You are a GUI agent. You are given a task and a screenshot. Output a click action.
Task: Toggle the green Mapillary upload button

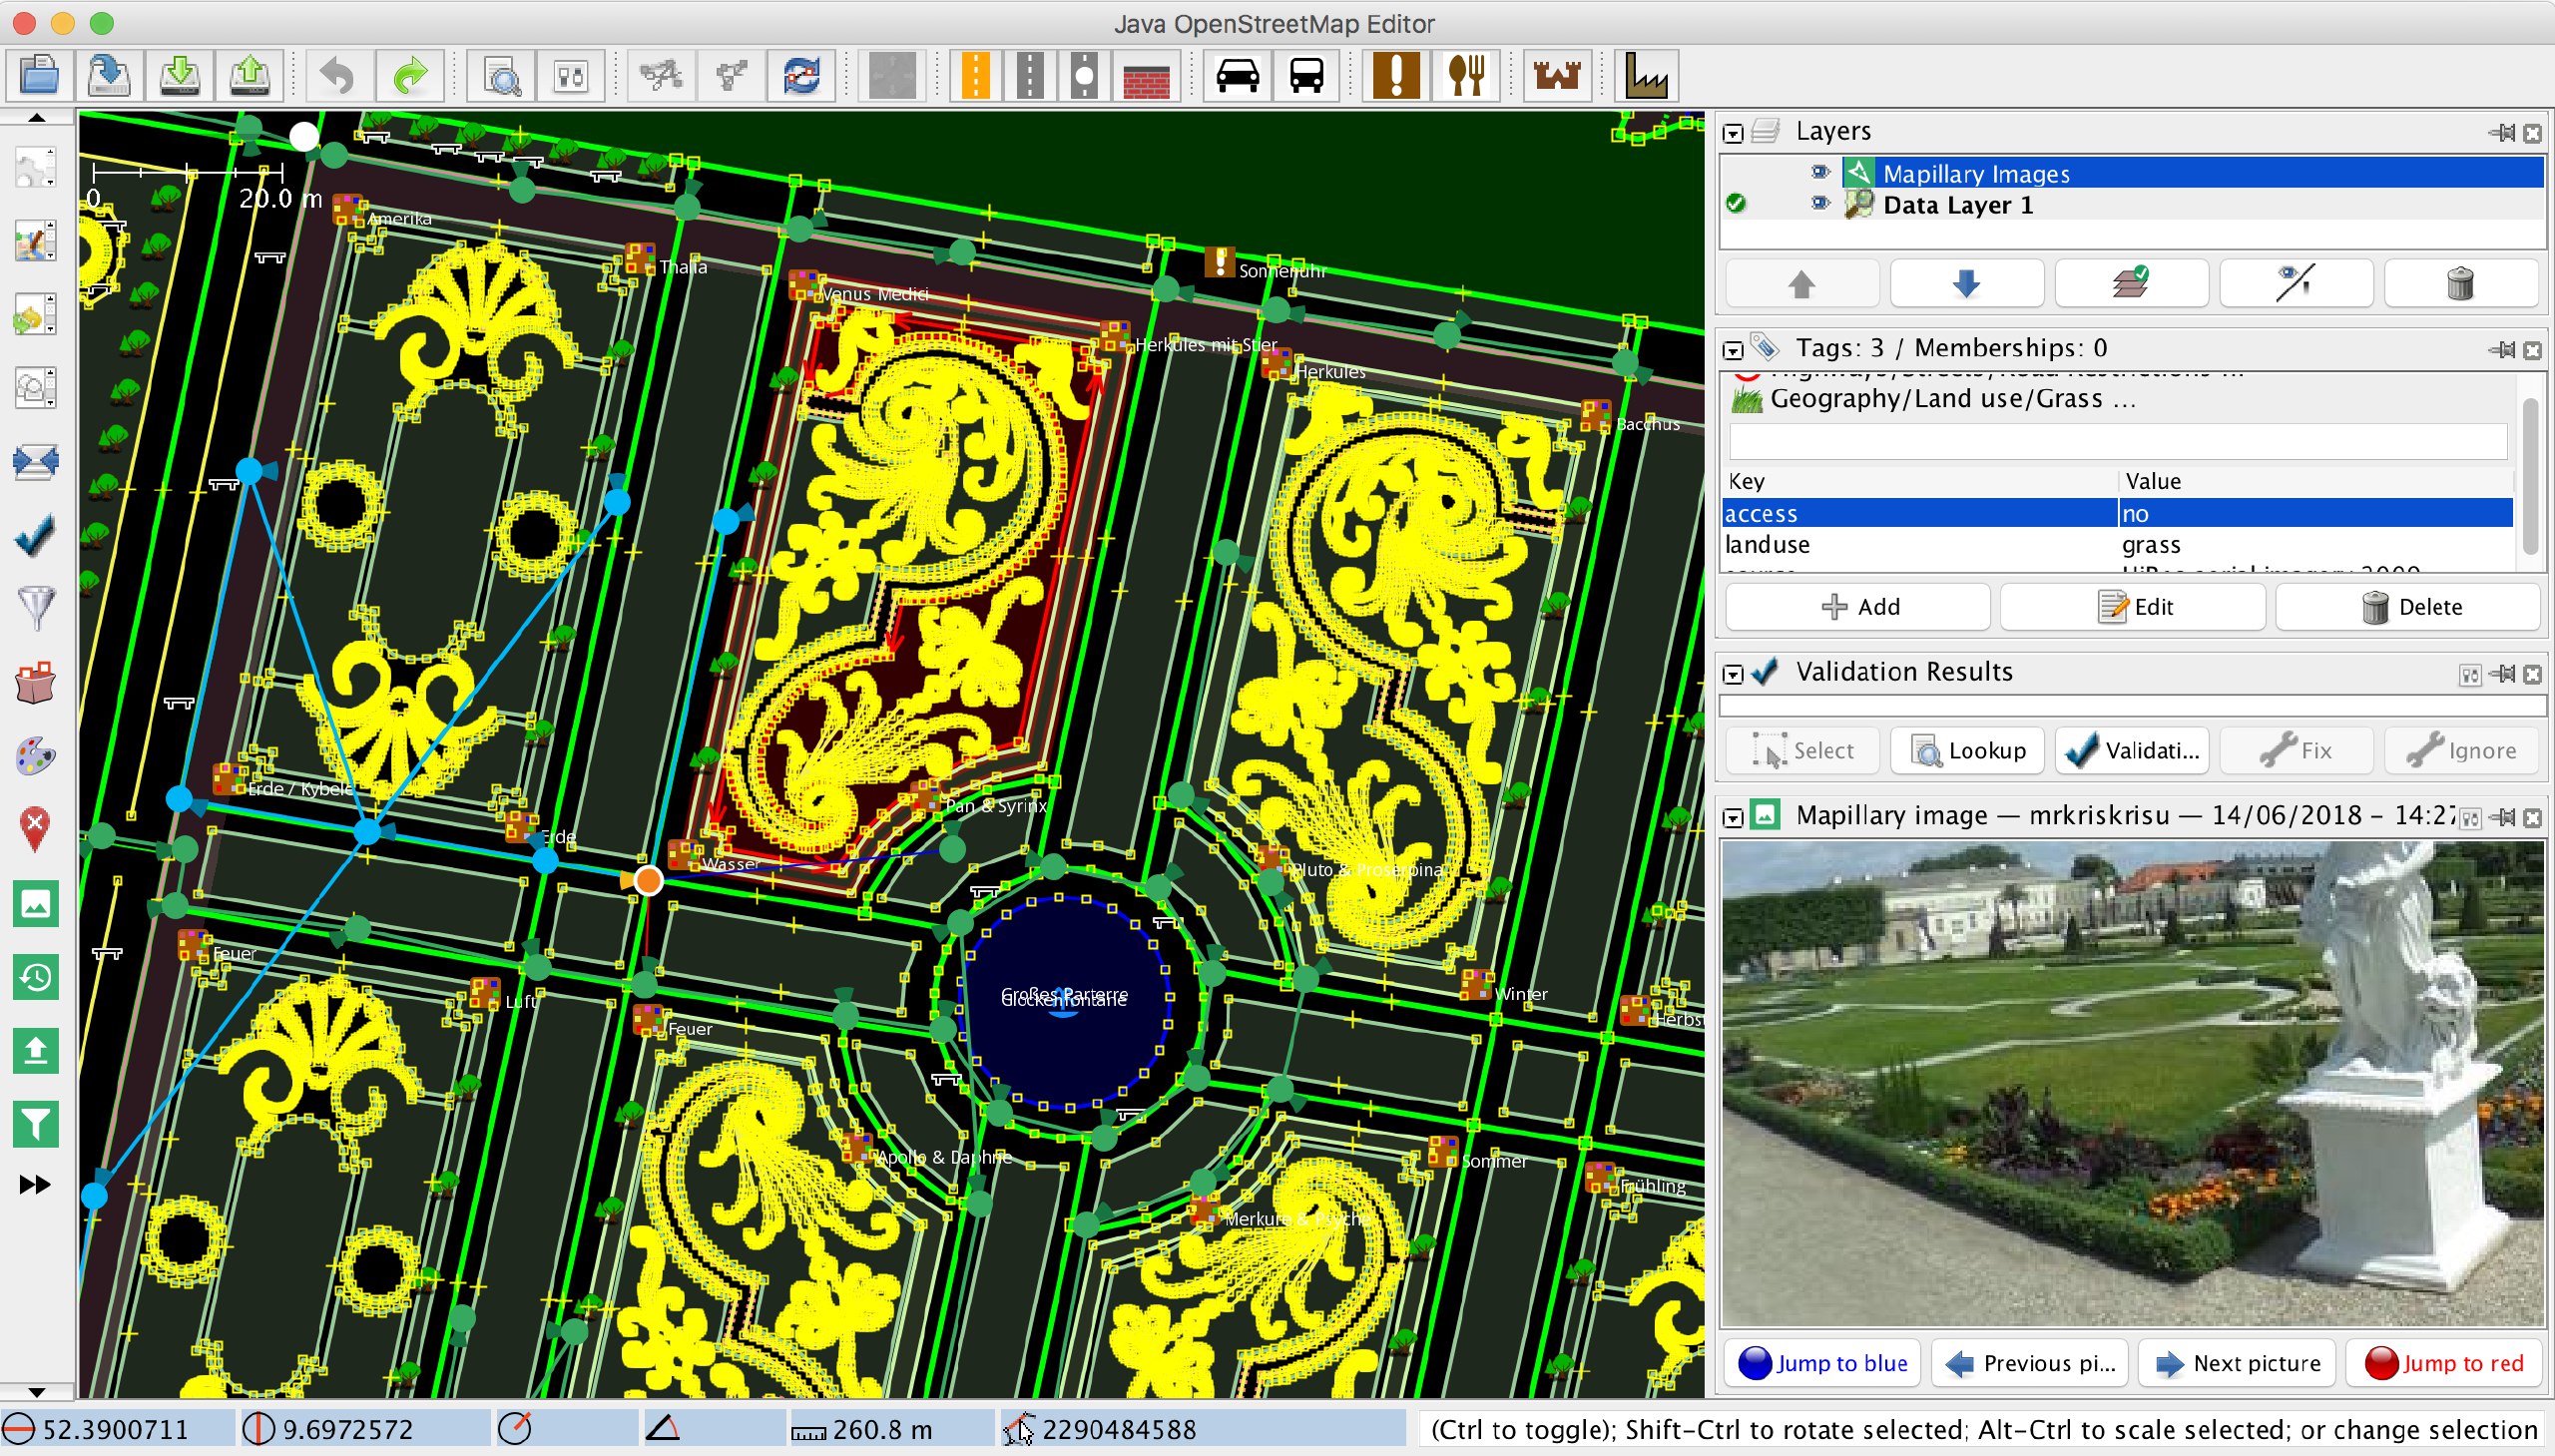pos(35,1051)
